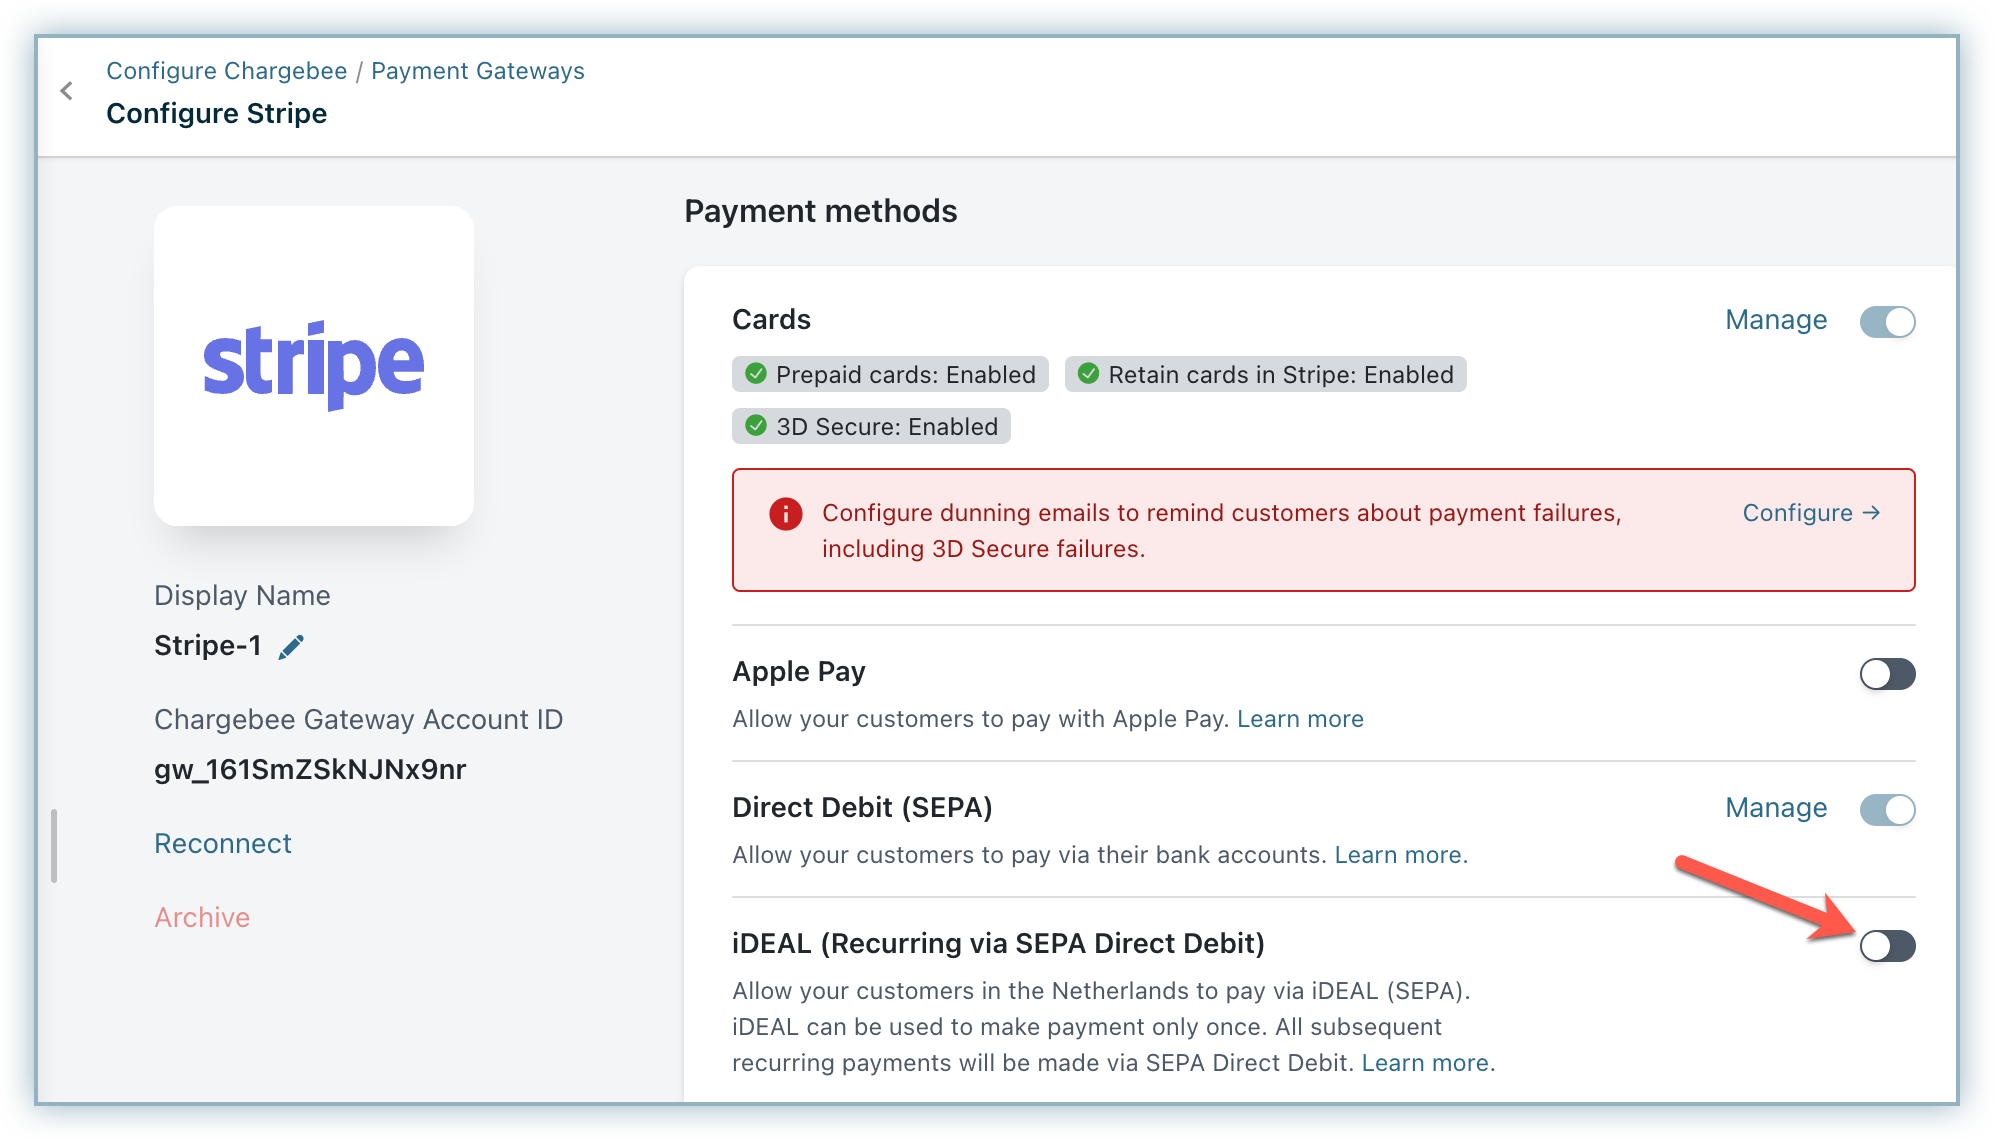Disable the Direct Debit (SEPA) toggle
The image size is (1994, 1140).
click(1886, 809)
